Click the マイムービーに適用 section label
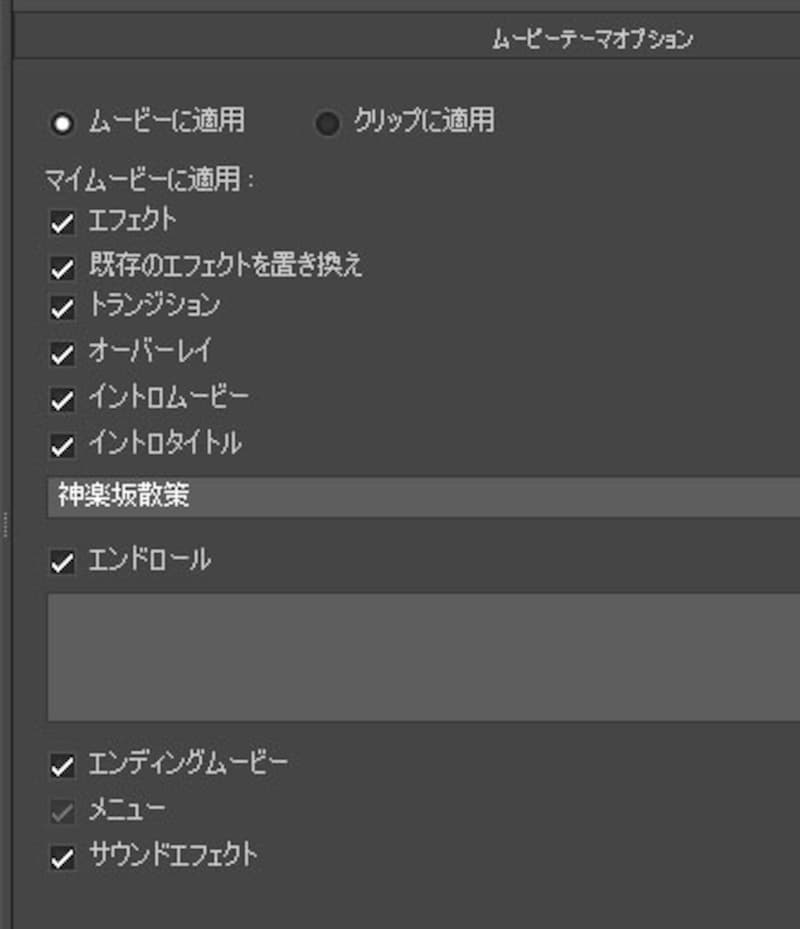This screenshot has height=929, width=800. [150, 180]
